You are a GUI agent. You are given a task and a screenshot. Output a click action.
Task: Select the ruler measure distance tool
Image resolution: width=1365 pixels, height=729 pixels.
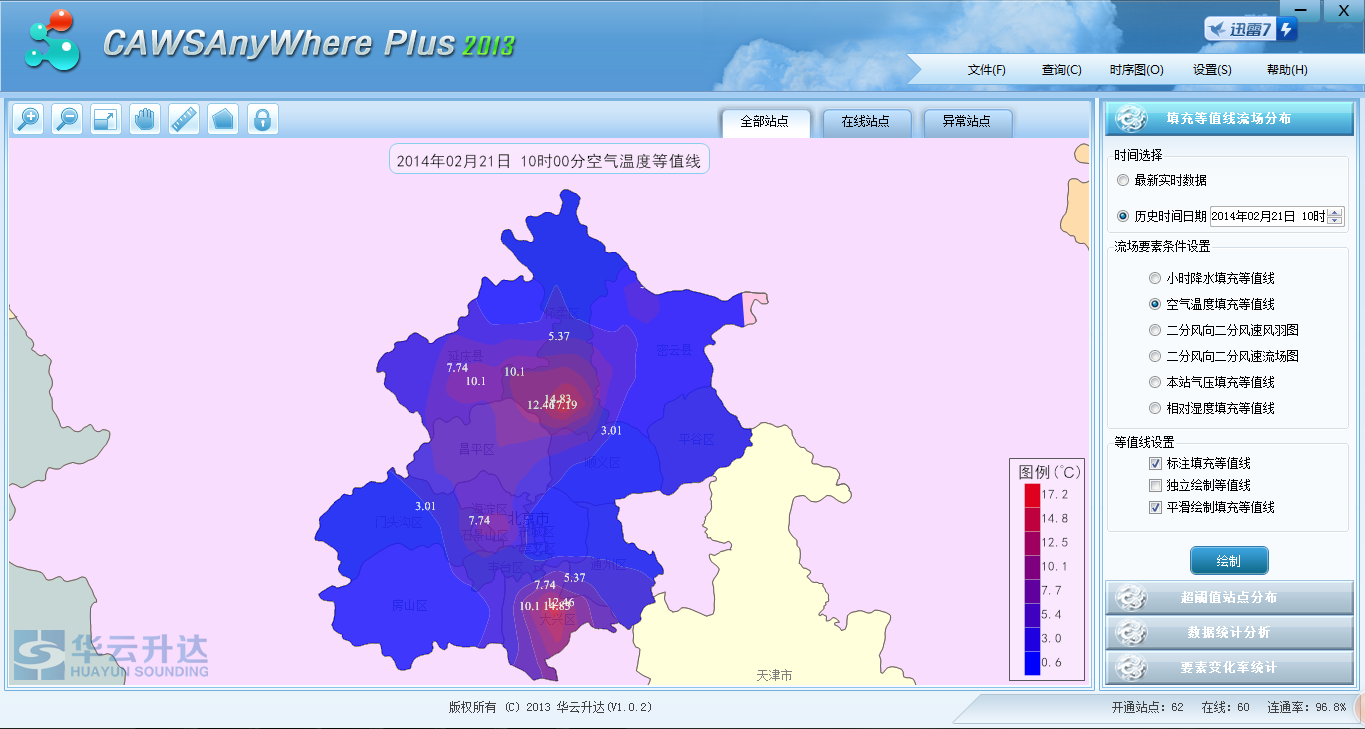184,119
